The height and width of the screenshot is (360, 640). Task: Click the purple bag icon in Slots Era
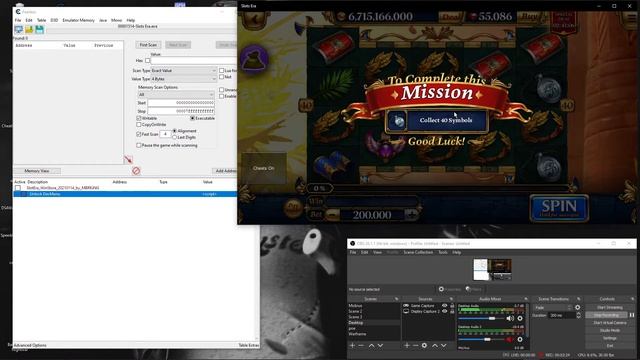(x=254, y=60)
